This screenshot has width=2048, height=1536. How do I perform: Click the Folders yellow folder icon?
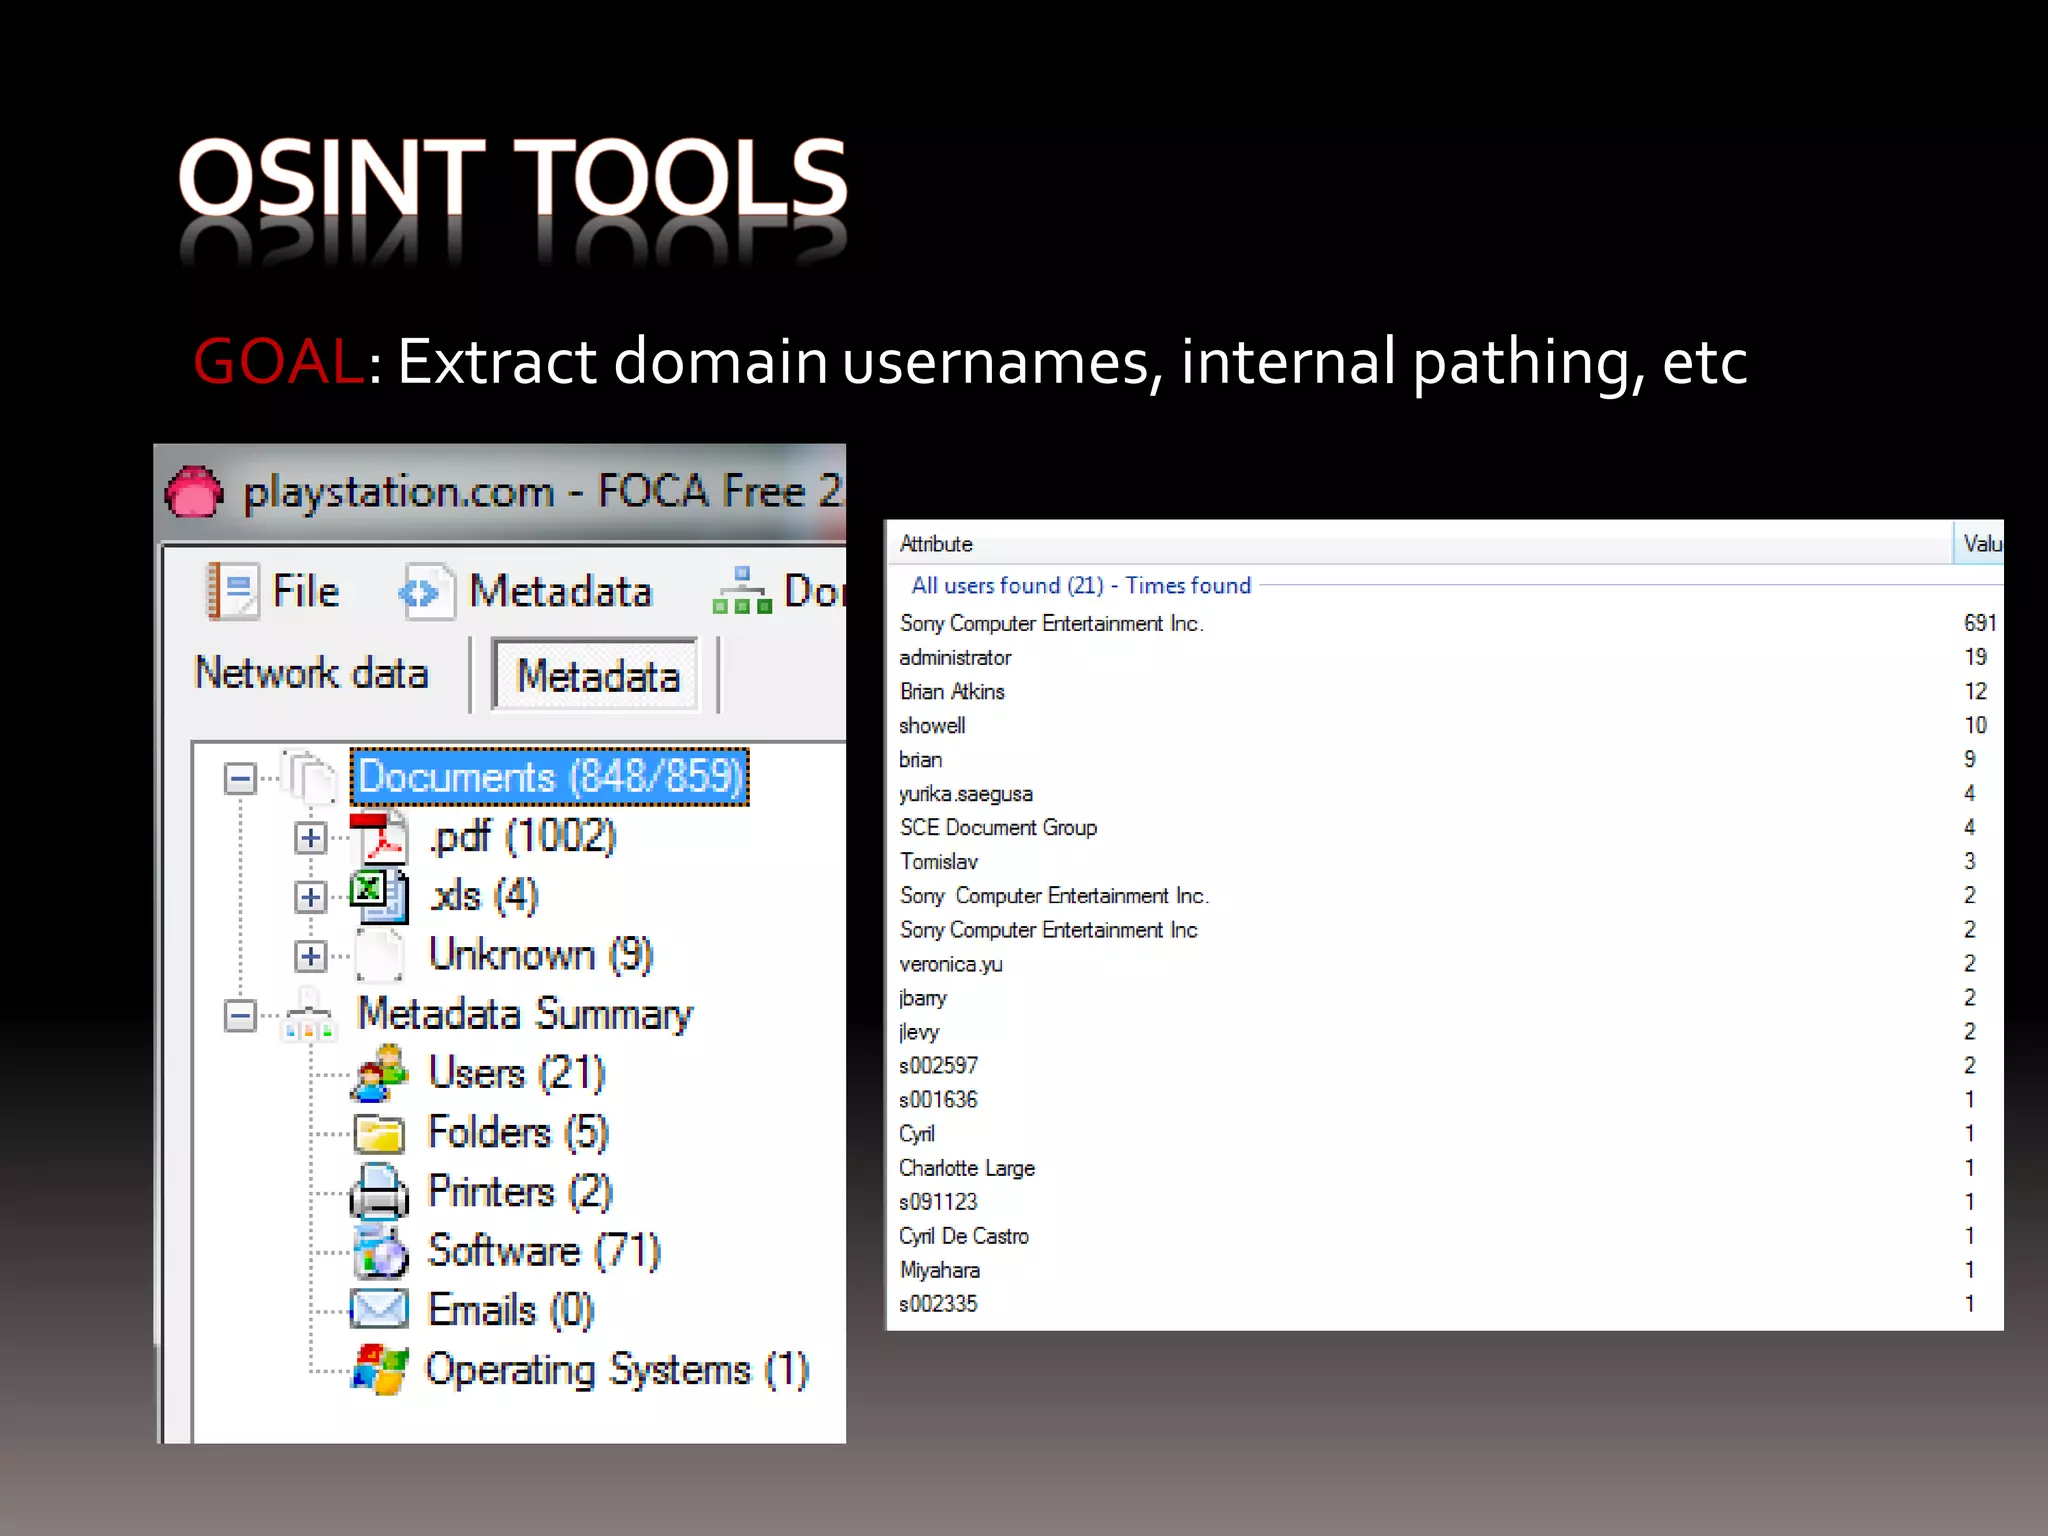click(379, 1134)
